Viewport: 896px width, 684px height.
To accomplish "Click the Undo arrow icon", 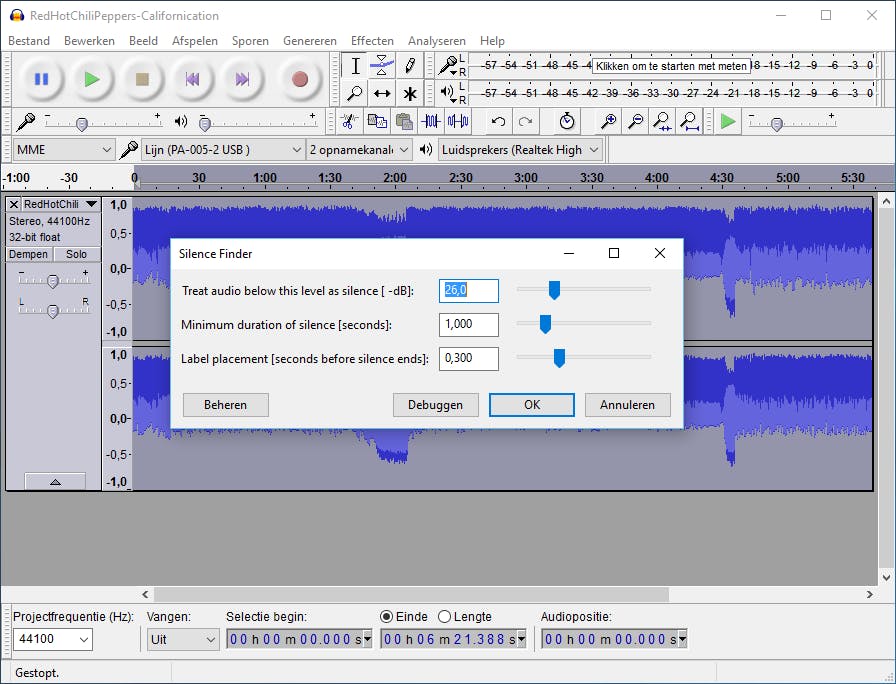I will [x=498, y=121].
